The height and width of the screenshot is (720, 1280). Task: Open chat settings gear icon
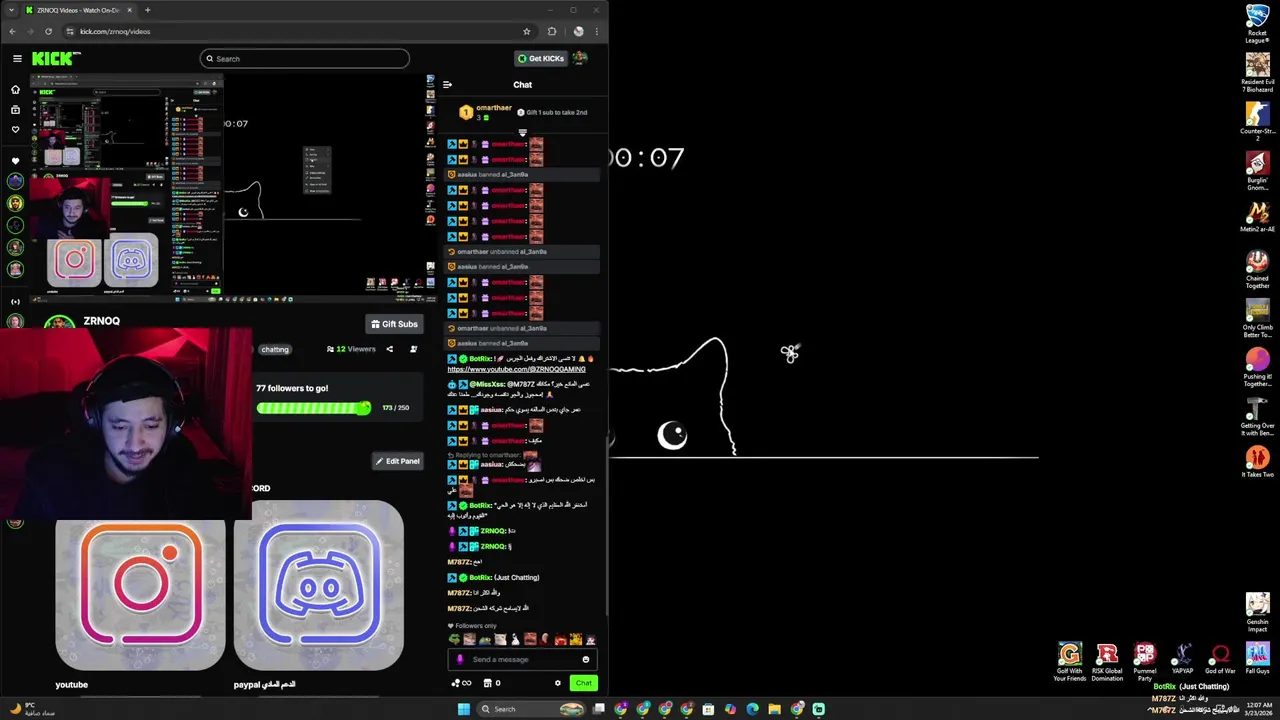click(558, 683)
